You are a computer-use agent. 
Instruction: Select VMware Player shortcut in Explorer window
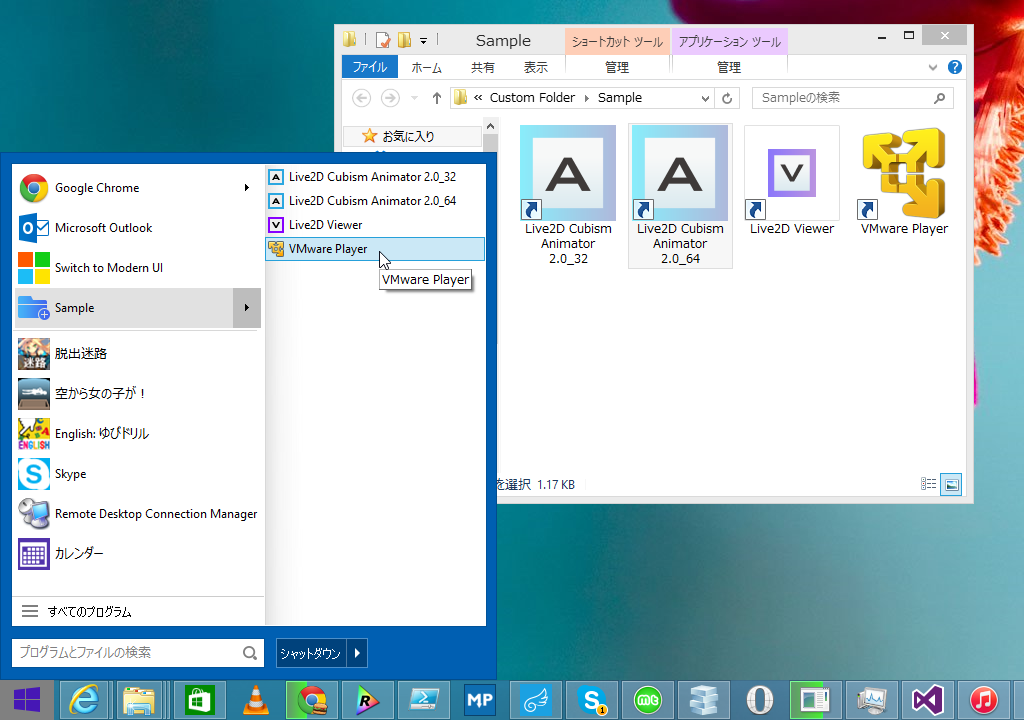point(904,182)
